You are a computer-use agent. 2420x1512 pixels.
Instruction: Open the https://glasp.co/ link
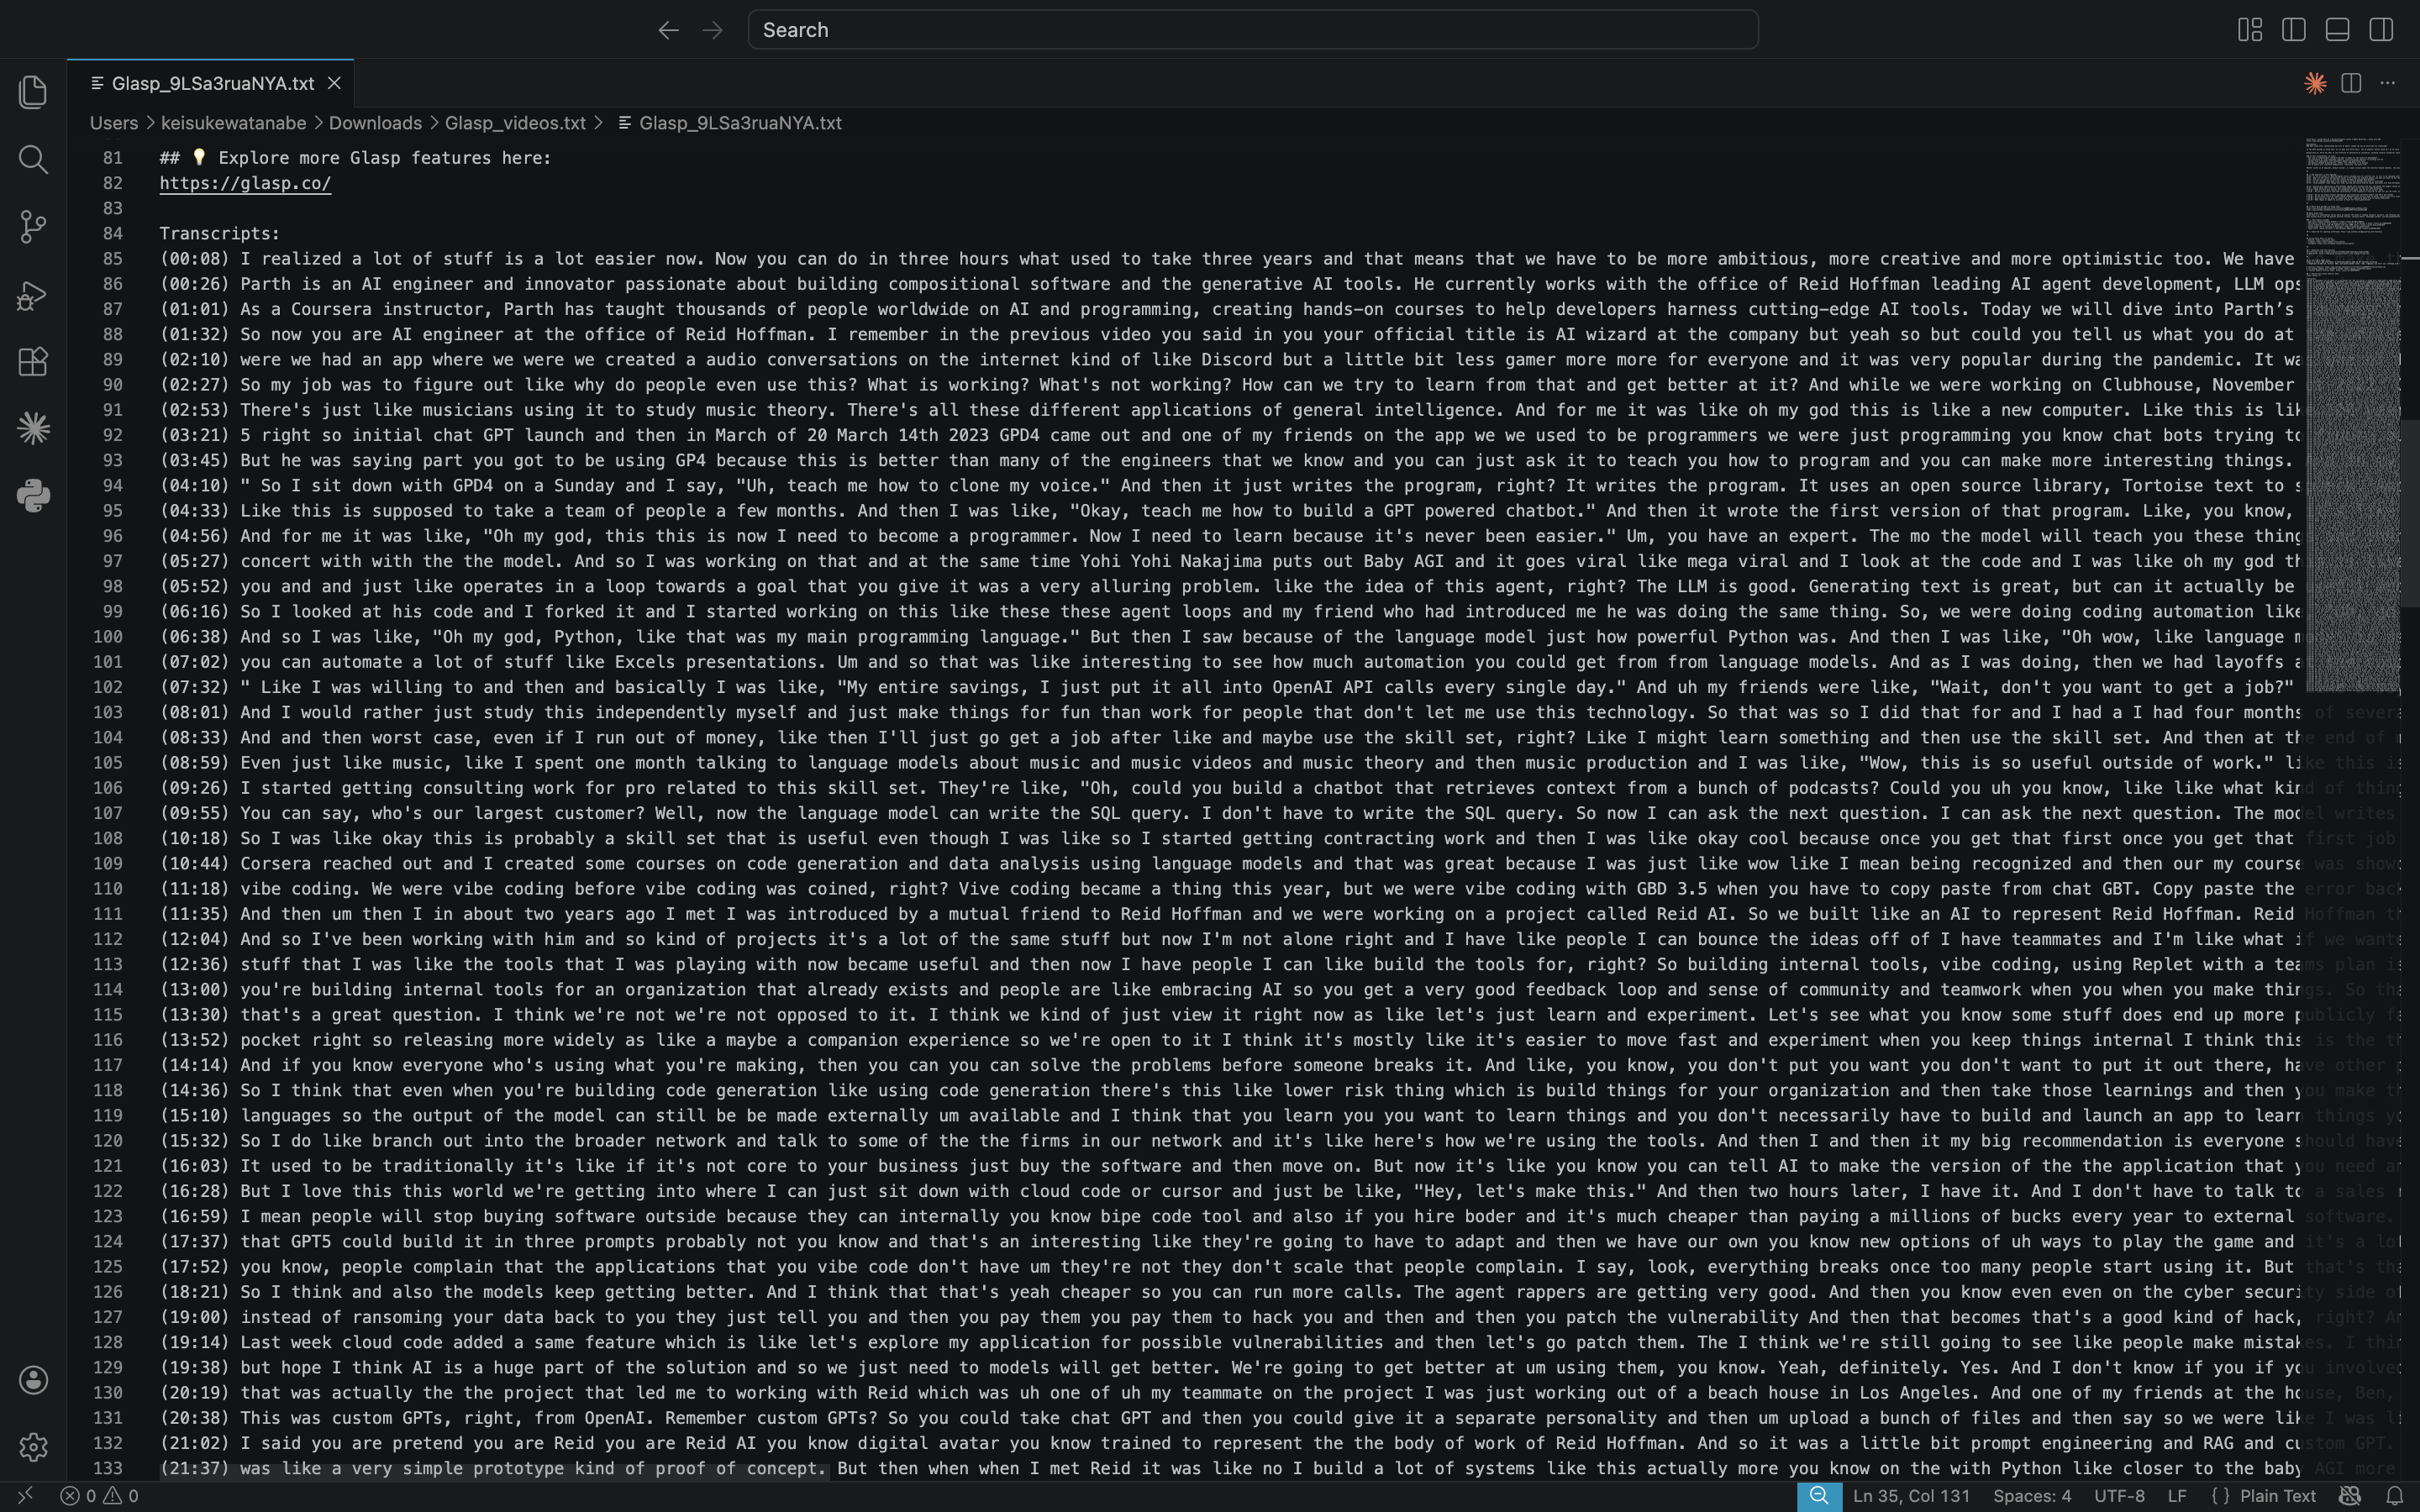pos(245,183)
